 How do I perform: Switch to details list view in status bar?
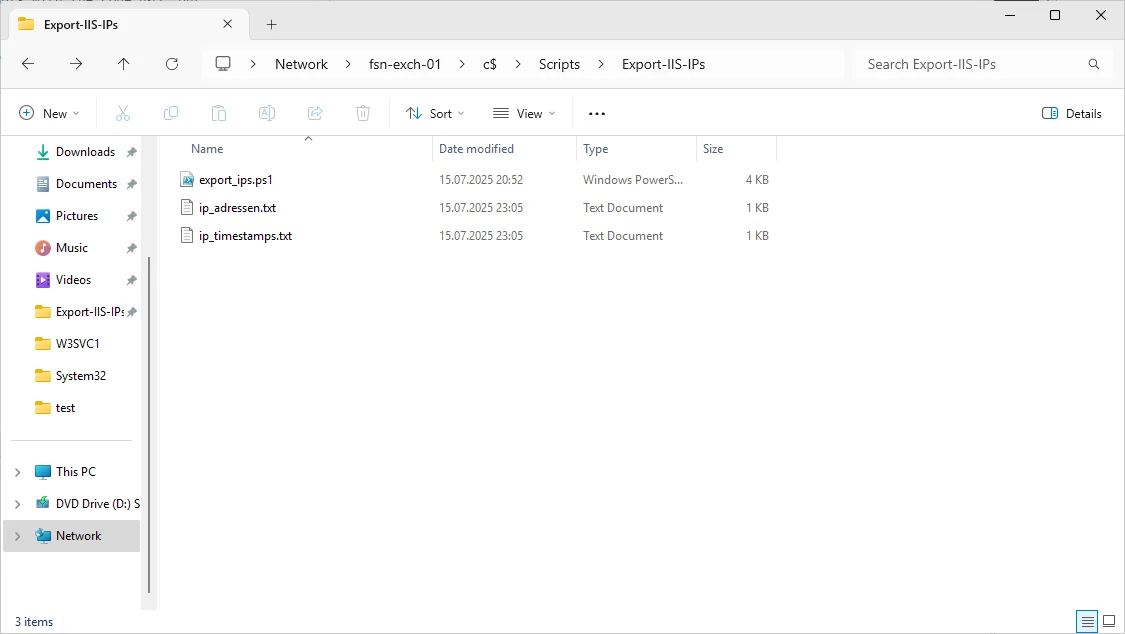click(x=1088, y=621)
